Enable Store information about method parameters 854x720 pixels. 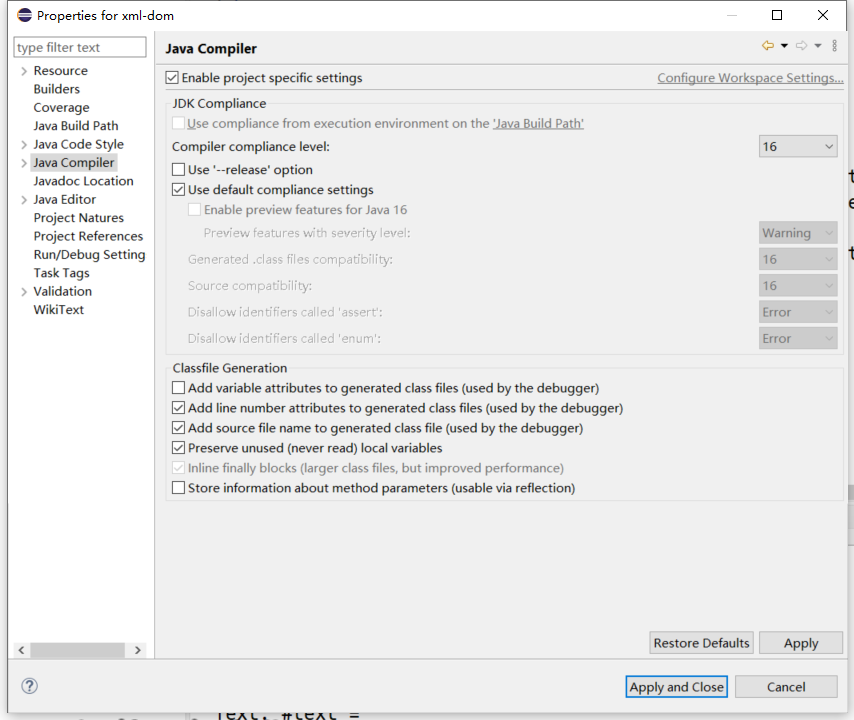click(179, 487)
